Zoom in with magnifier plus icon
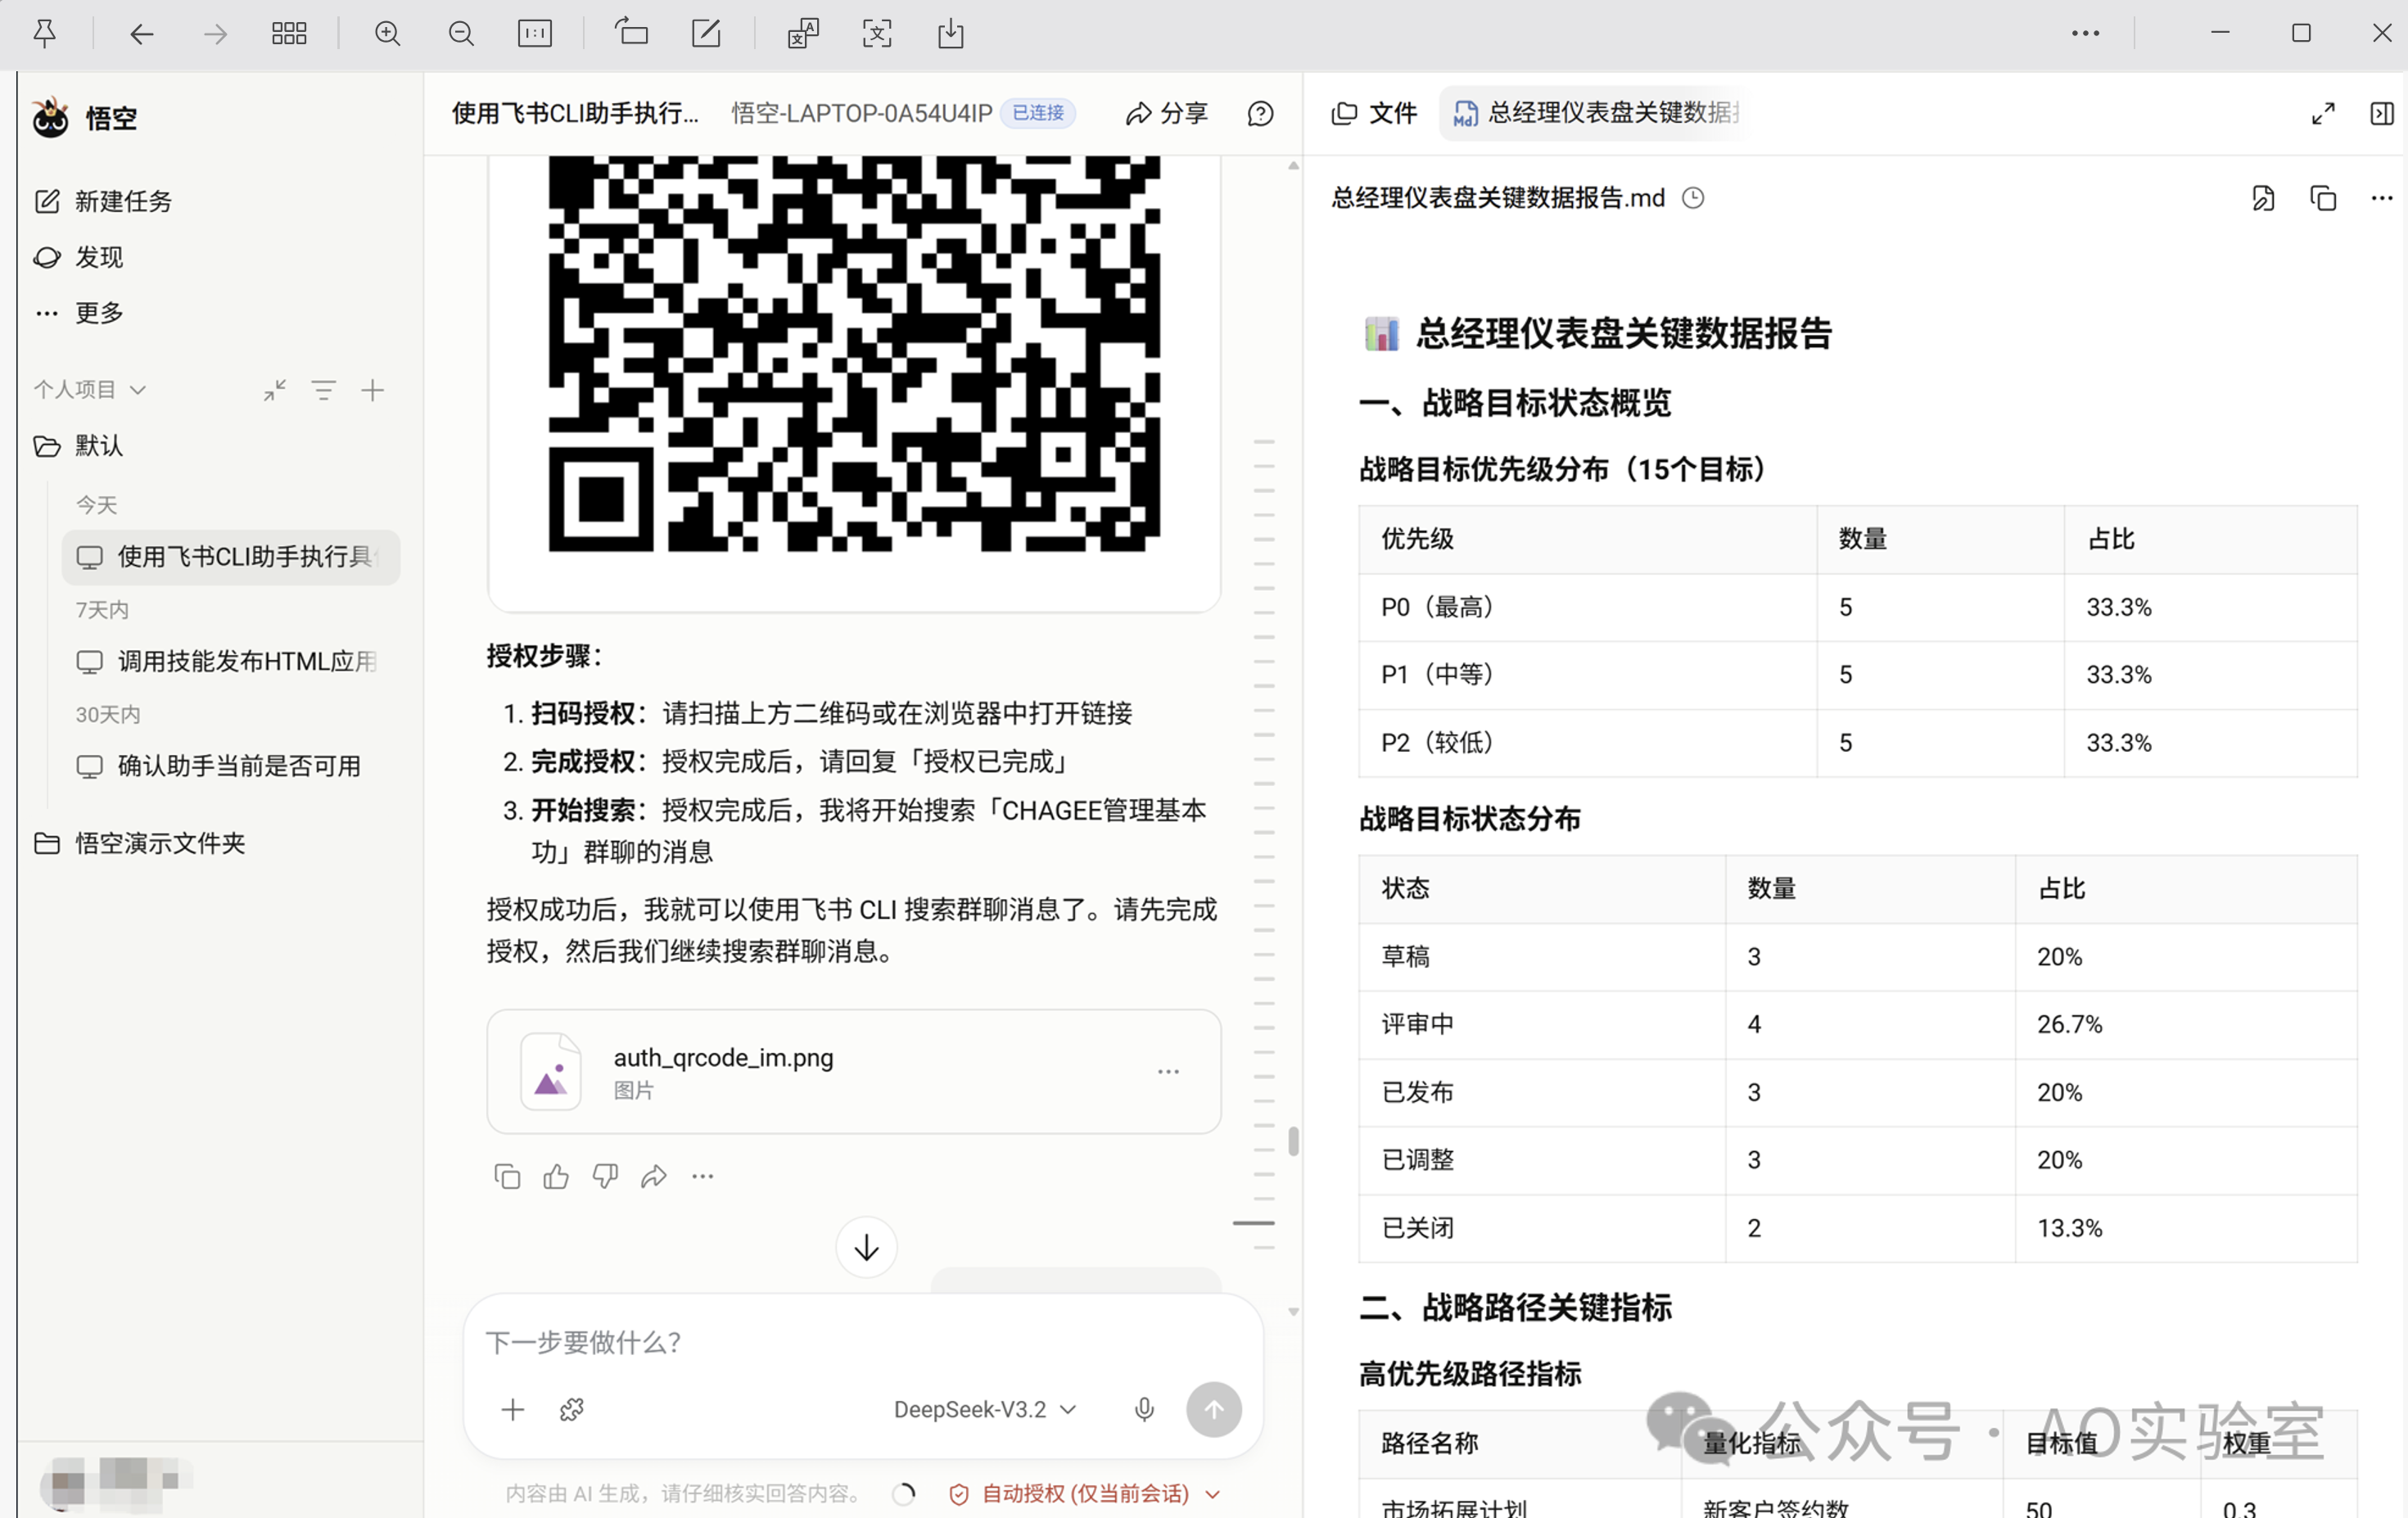2408x1518 pixels. (x=388, y=34)
